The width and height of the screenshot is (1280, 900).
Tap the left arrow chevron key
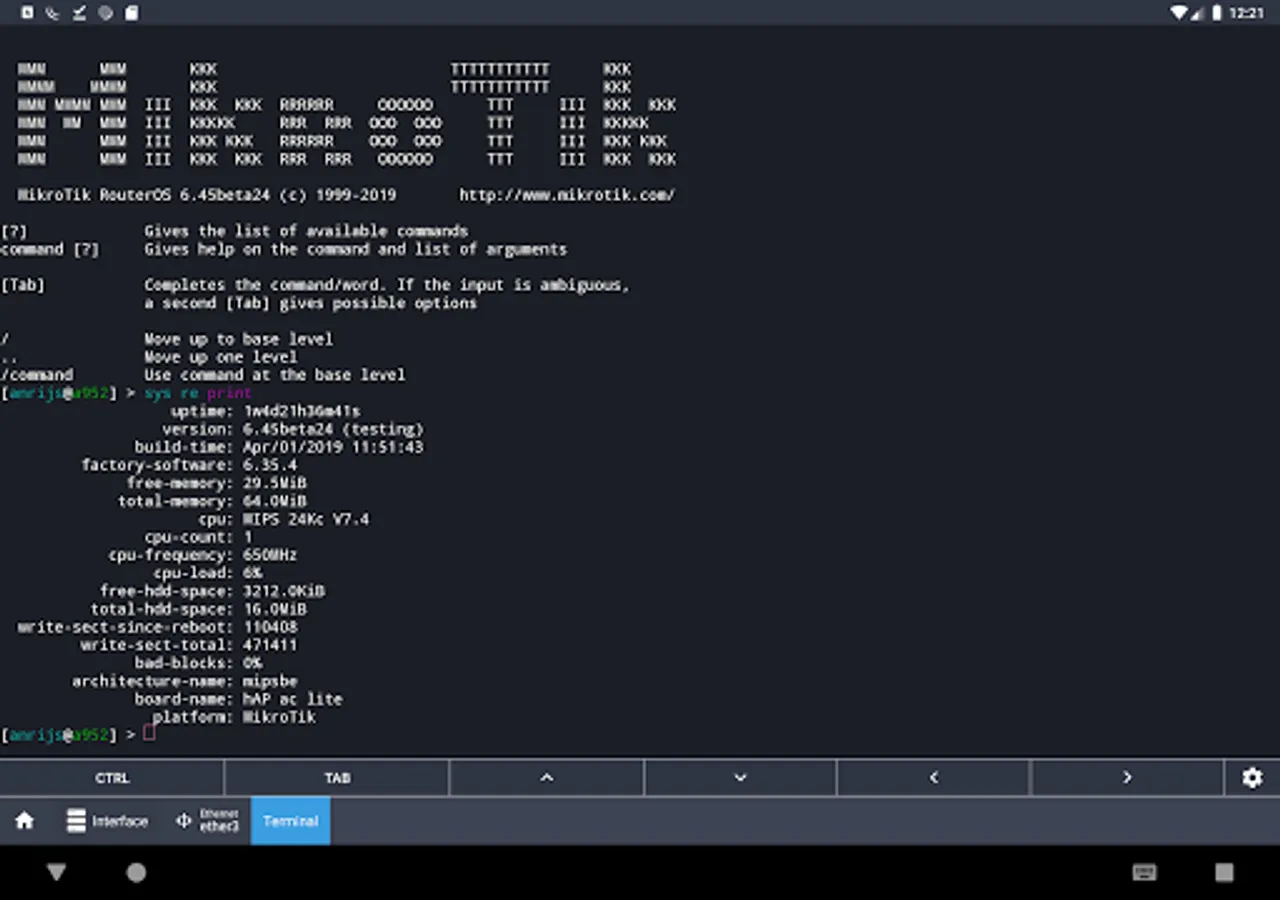933,778
